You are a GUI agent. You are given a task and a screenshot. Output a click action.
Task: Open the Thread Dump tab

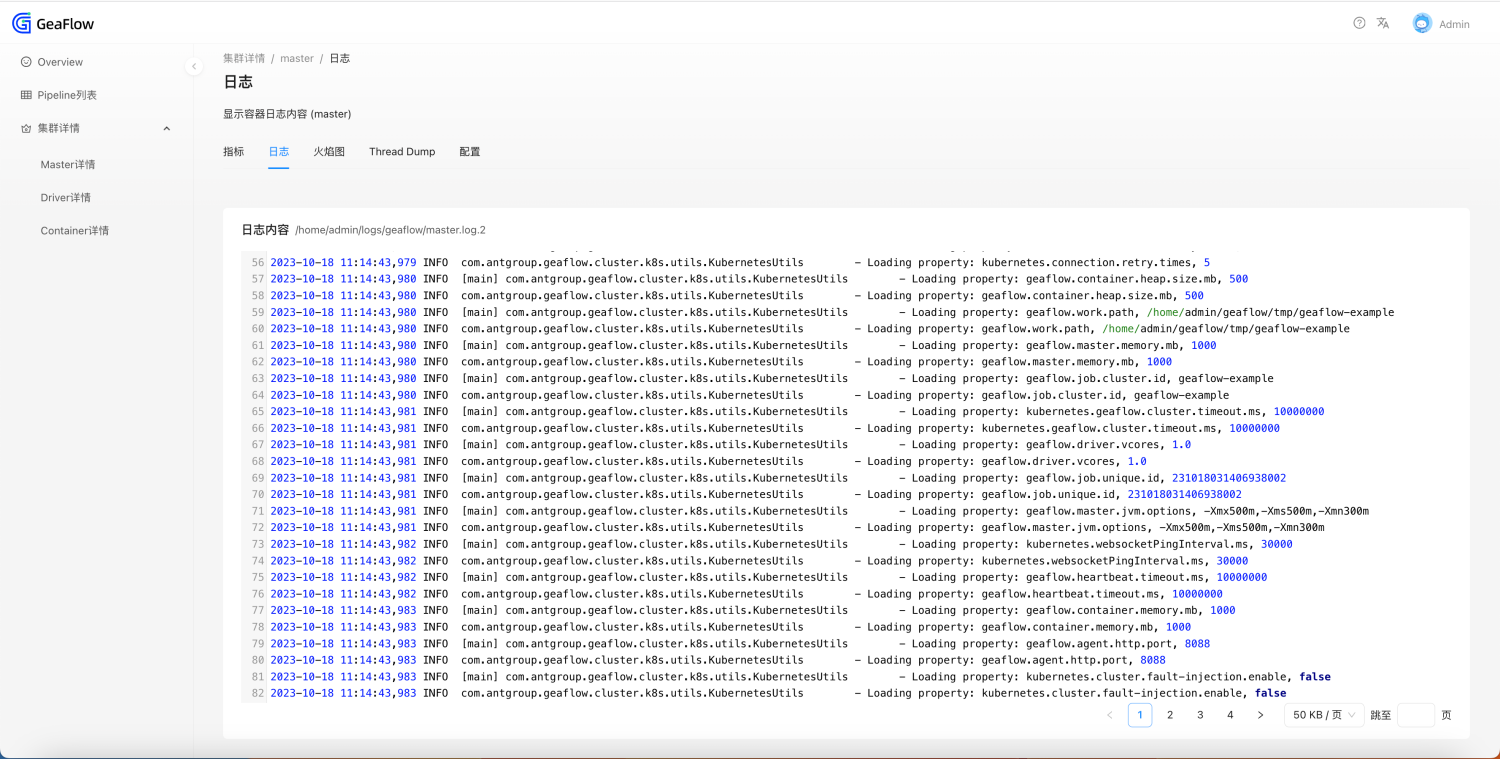point(401,151)
